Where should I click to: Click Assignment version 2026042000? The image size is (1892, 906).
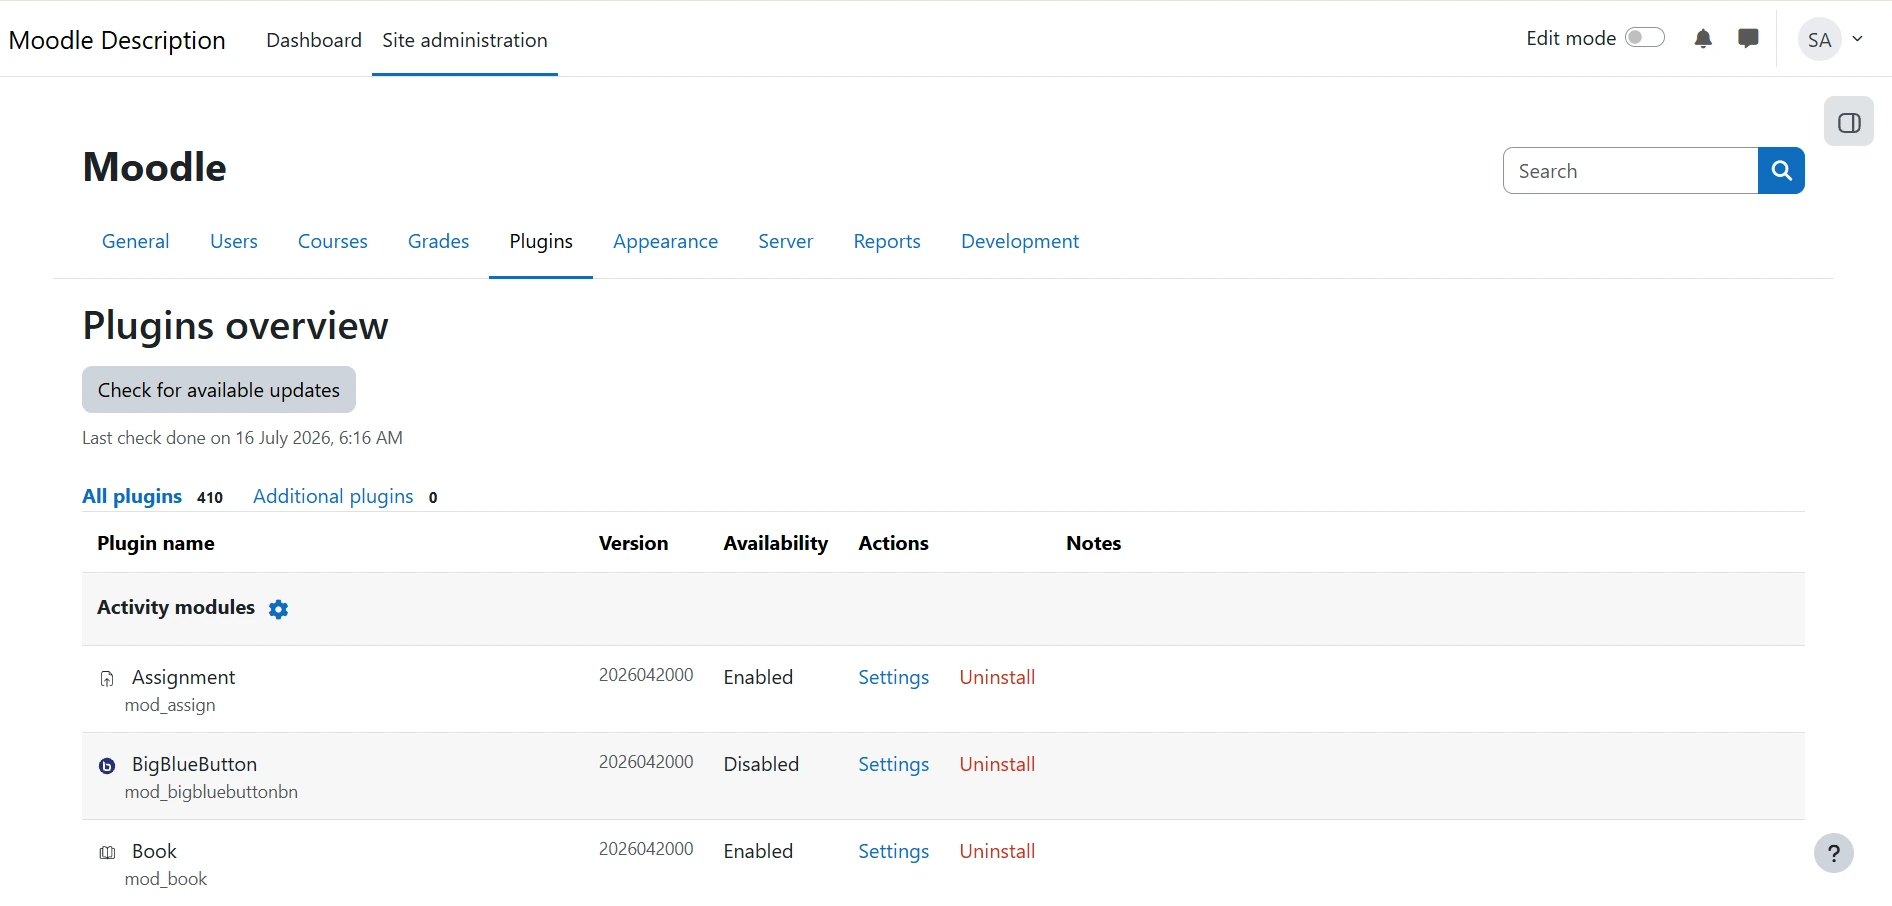tap(646, 675)
